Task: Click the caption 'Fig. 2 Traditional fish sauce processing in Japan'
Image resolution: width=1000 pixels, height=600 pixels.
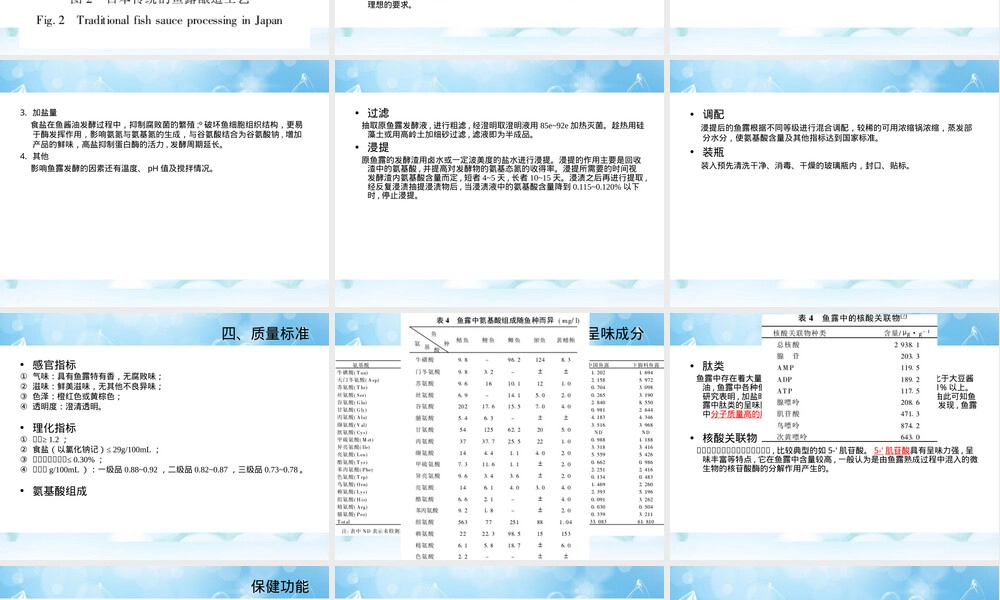Action: point(159,20)
